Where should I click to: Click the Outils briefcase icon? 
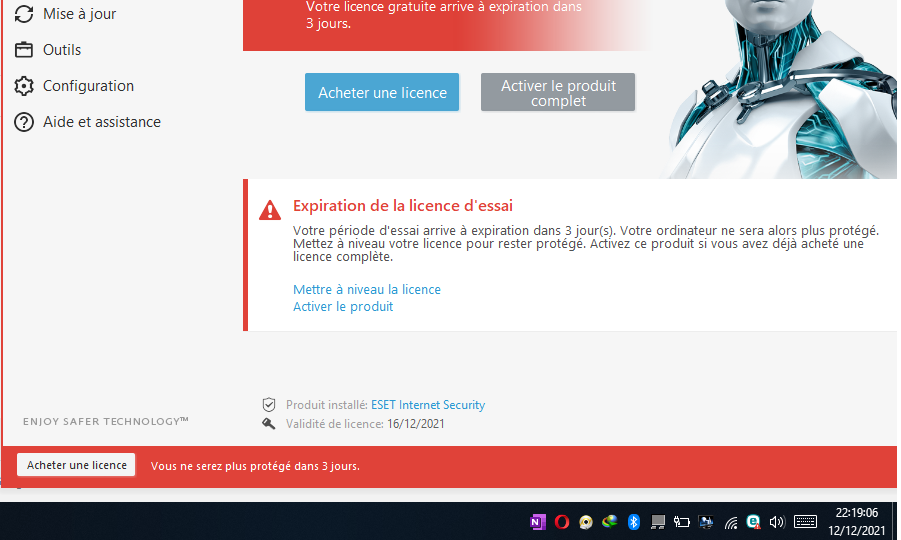pyautogui.click(x=24, y=50)
